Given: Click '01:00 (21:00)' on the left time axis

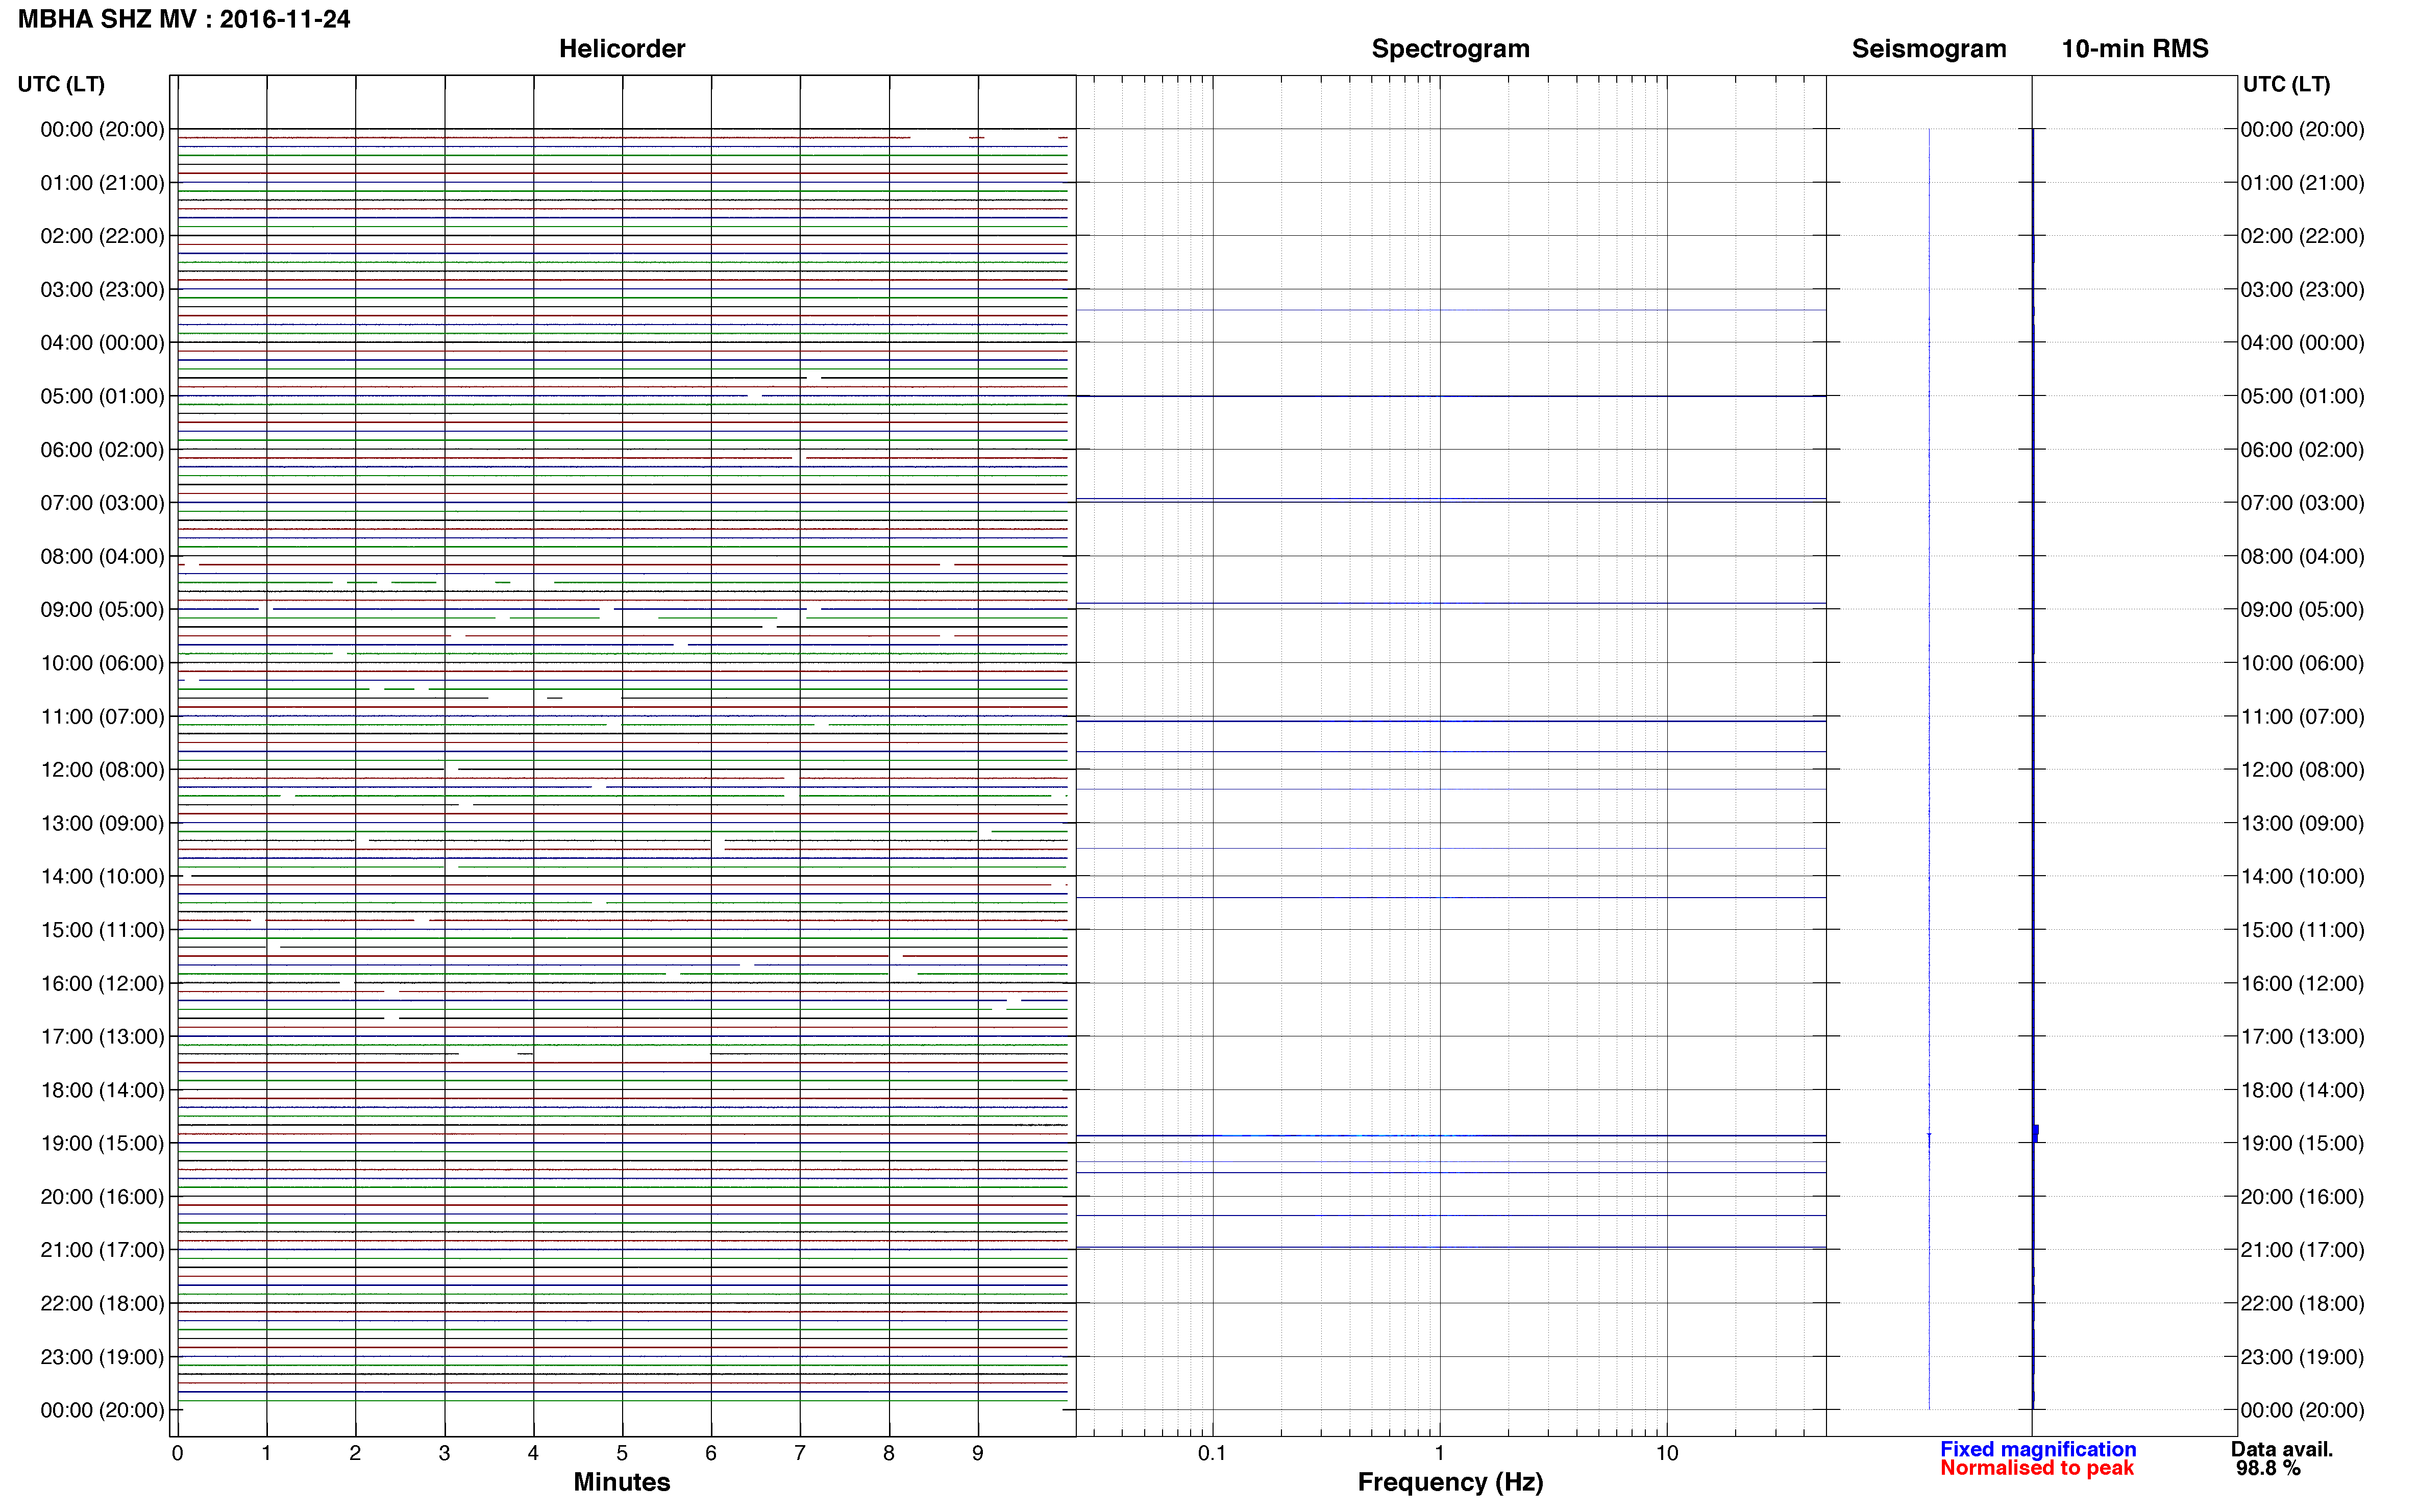Looking at the screenshot, I should (102, 183).
